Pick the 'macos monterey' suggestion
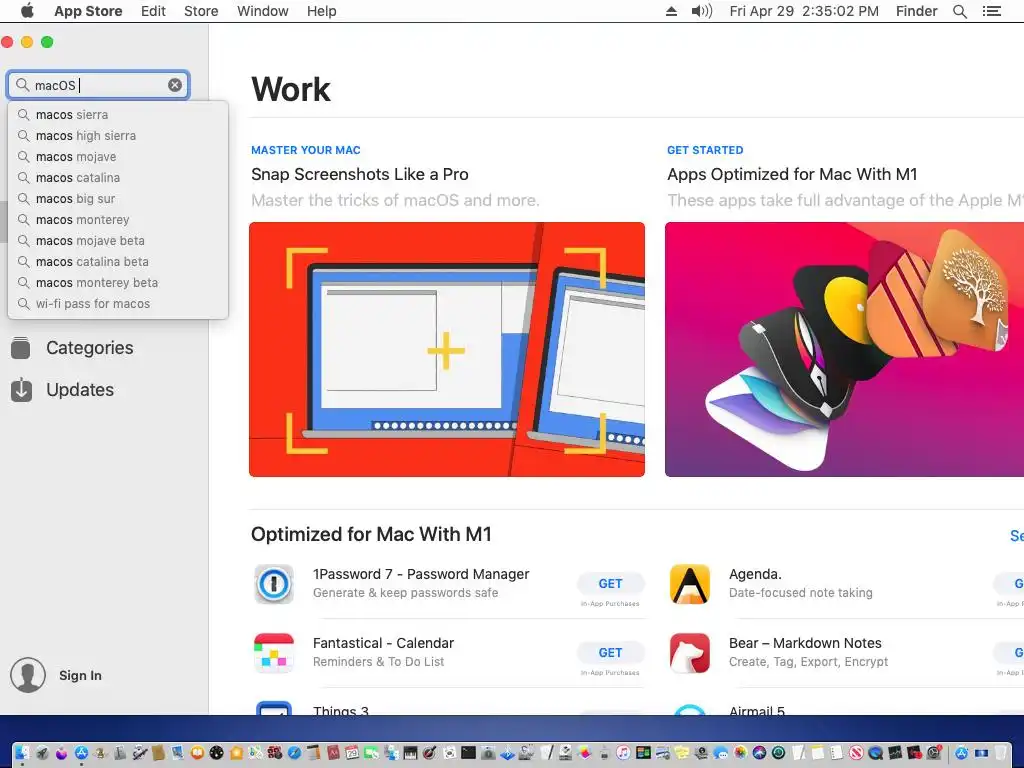This screenshot has width=1024, height=768. [118, 219]
